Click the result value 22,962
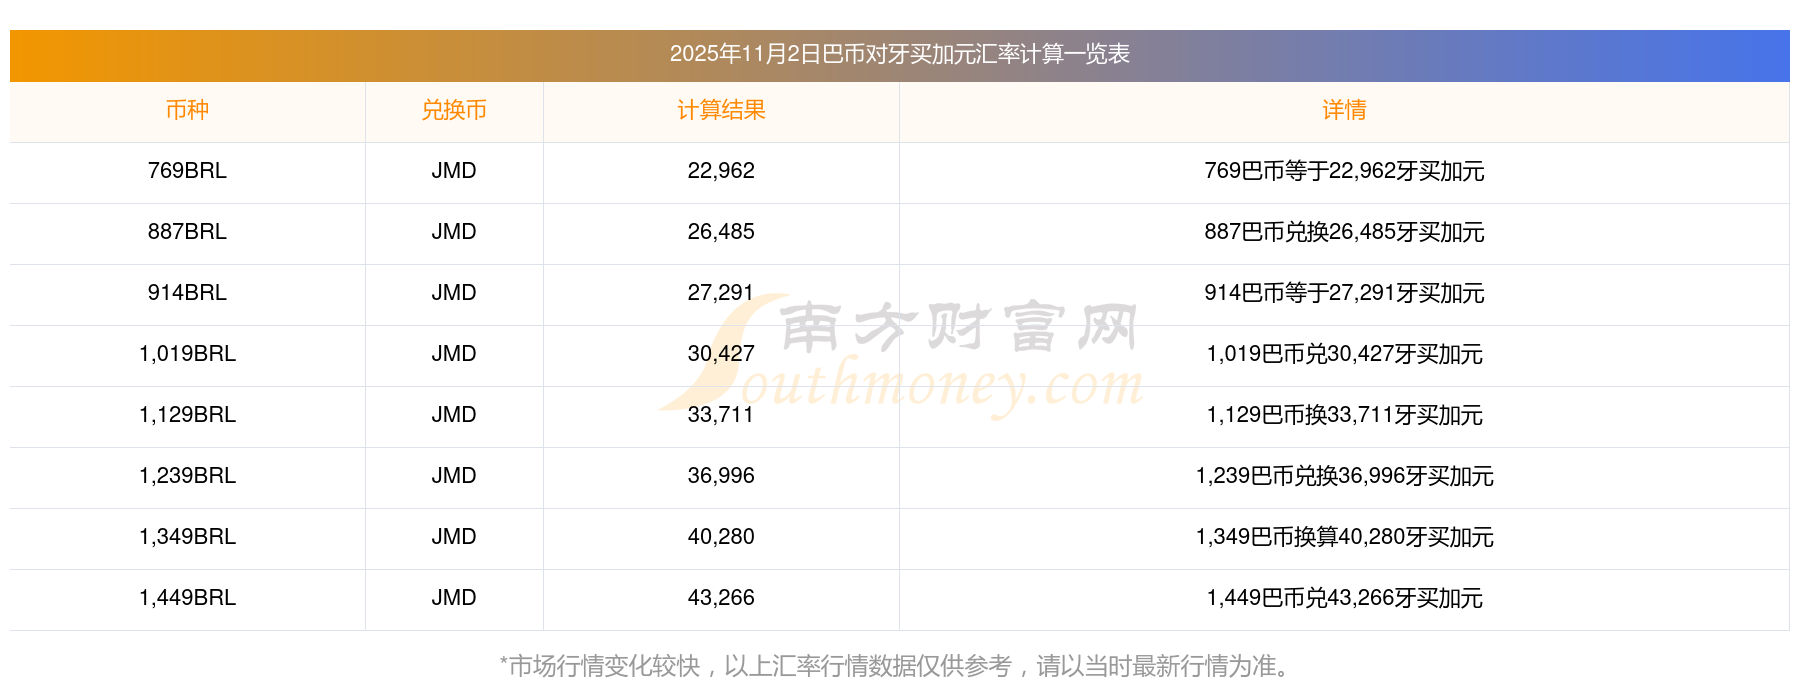1800x697 pixels. (721, 171)
